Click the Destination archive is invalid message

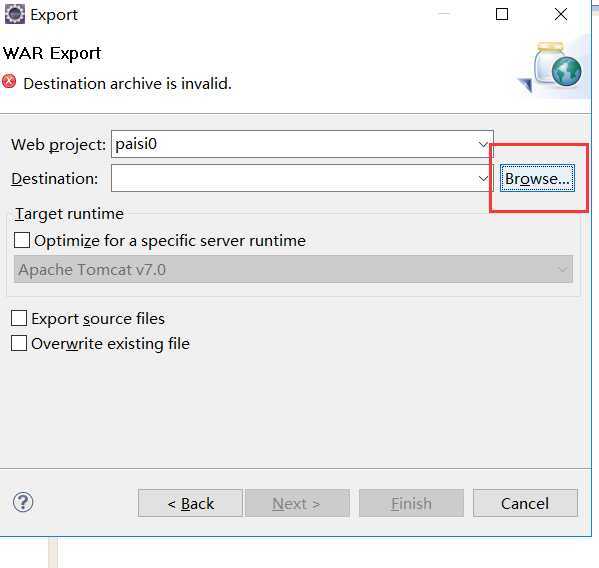coord(128,84)
